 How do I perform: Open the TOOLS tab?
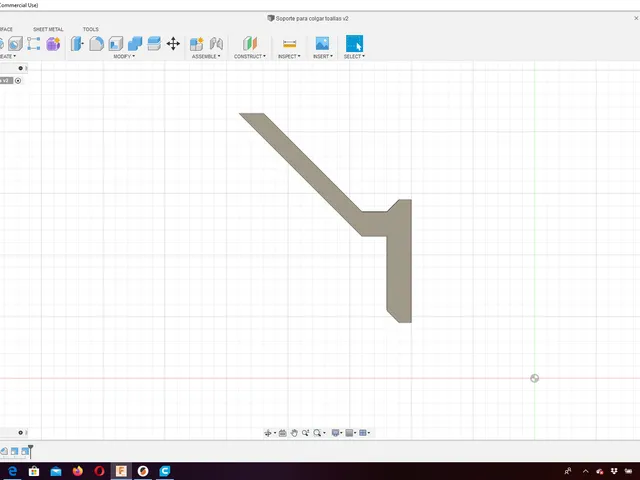91,29
